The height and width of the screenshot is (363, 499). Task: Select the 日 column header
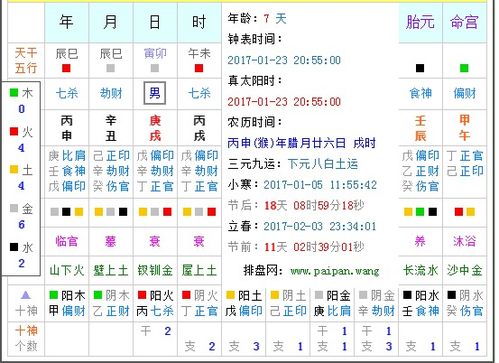coord(155,22)
